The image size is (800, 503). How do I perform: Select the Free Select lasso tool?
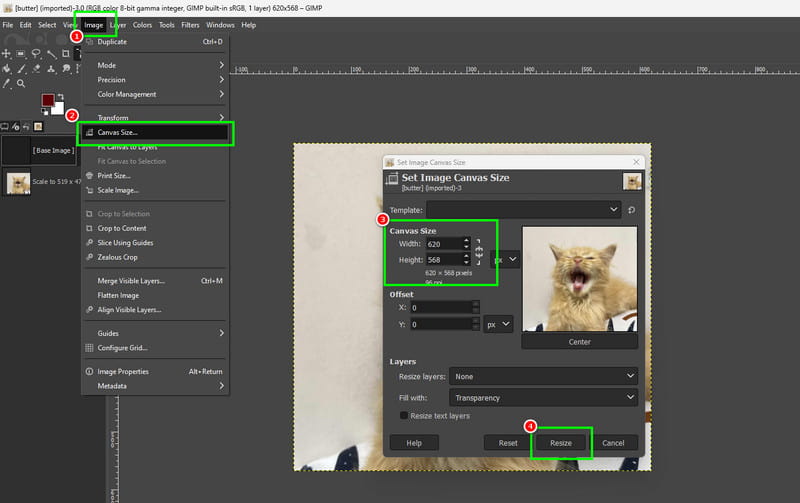click(x=36, y=54)
